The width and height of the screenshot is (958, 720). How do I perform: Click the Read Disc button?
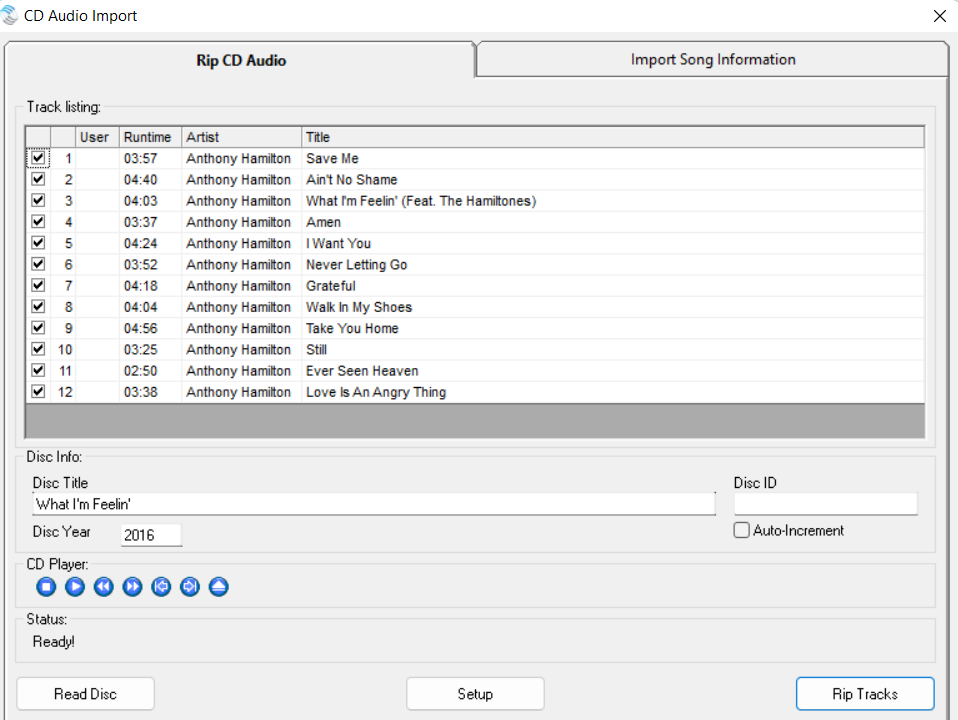pos(85,694)
